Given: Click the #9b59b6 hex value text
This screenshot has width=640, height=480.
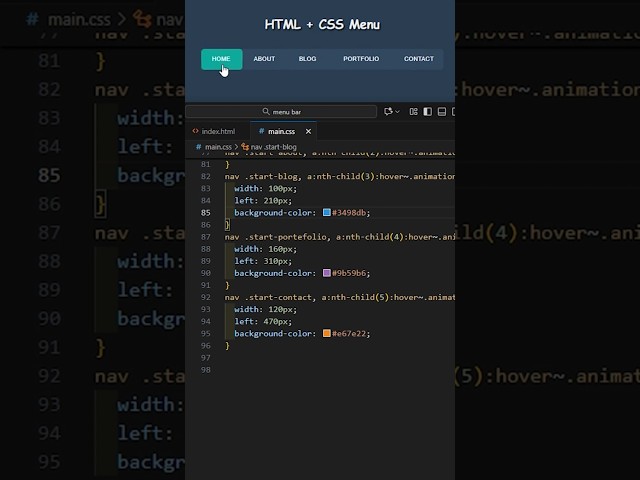Looking at the screenshot, I should (349, 273).
